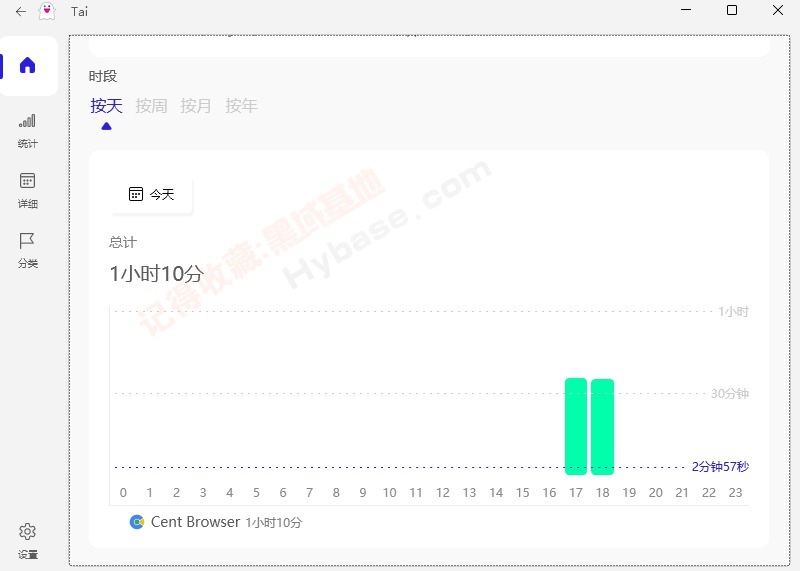Image resolution: width=800 pixels, height=571 pixels.
Task: Click the hour 12 axis label
Action: pos(442,492)
